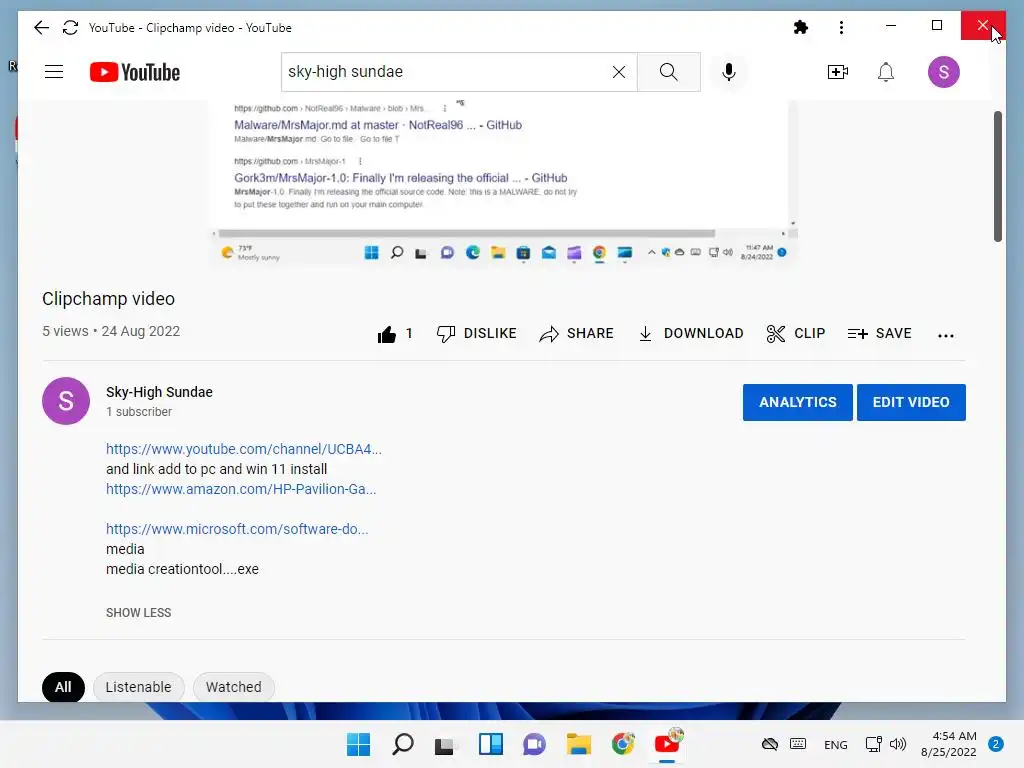The width and height of the screenshot is (1024, 768).
Task: Open Chrome from taskbar
Action: tap(623, 744)
